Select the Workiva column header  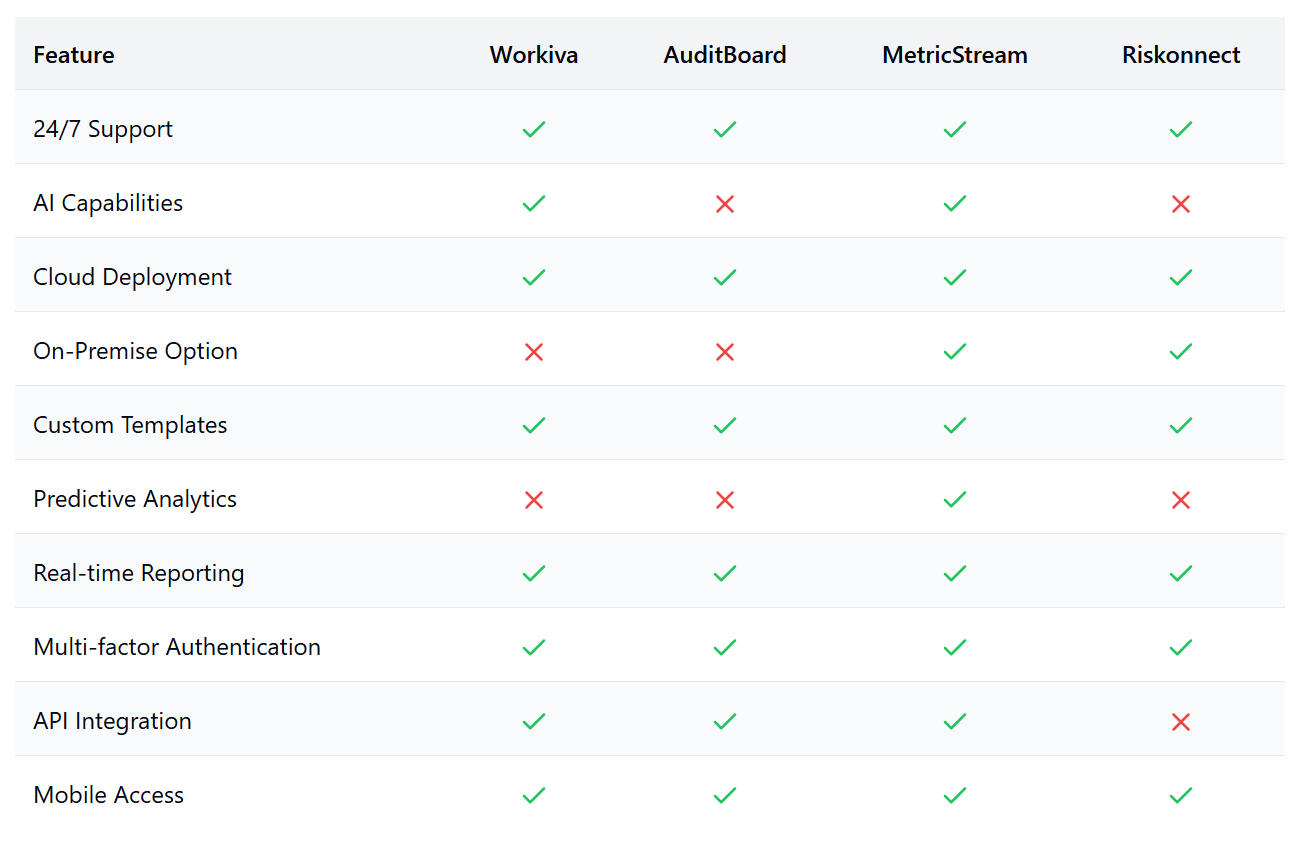534,55
